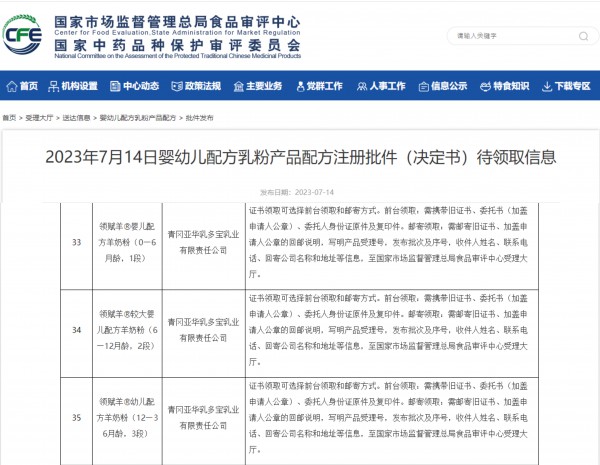Open the 首页 nav menu item

pos(29,86)
